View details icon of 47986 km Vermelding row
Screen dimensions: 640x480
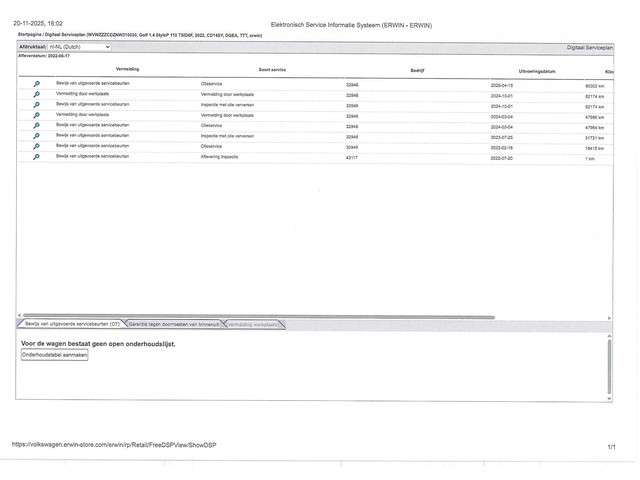[x=37, y=116]
